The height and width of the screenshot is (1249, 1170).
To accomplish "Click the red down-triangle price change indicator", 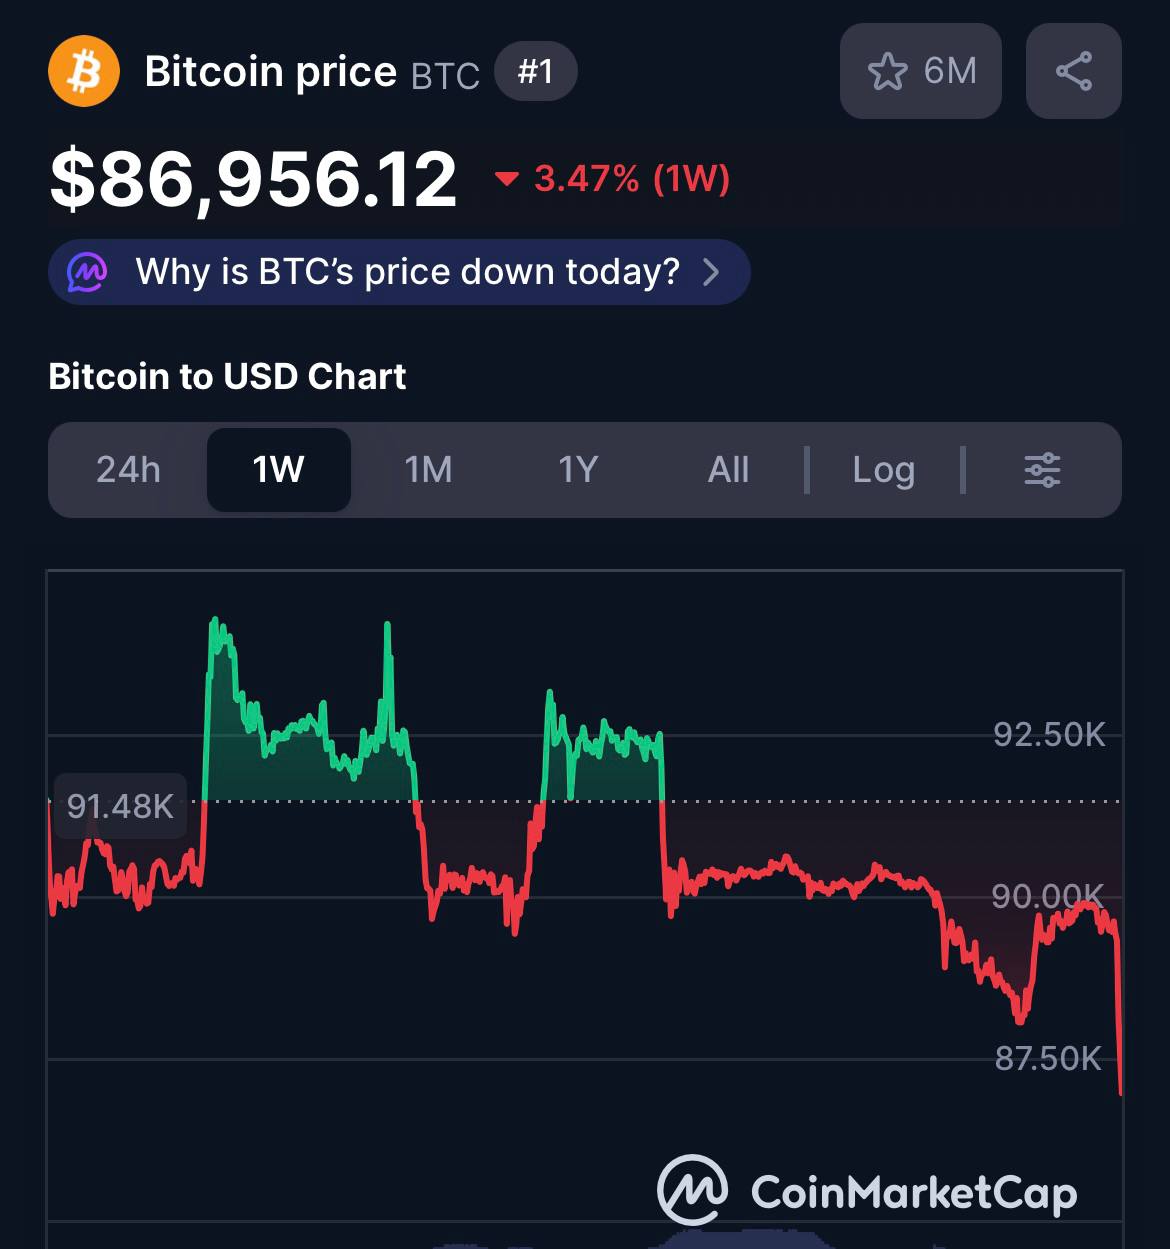I will pyautogui.click(x=507, y=180).
